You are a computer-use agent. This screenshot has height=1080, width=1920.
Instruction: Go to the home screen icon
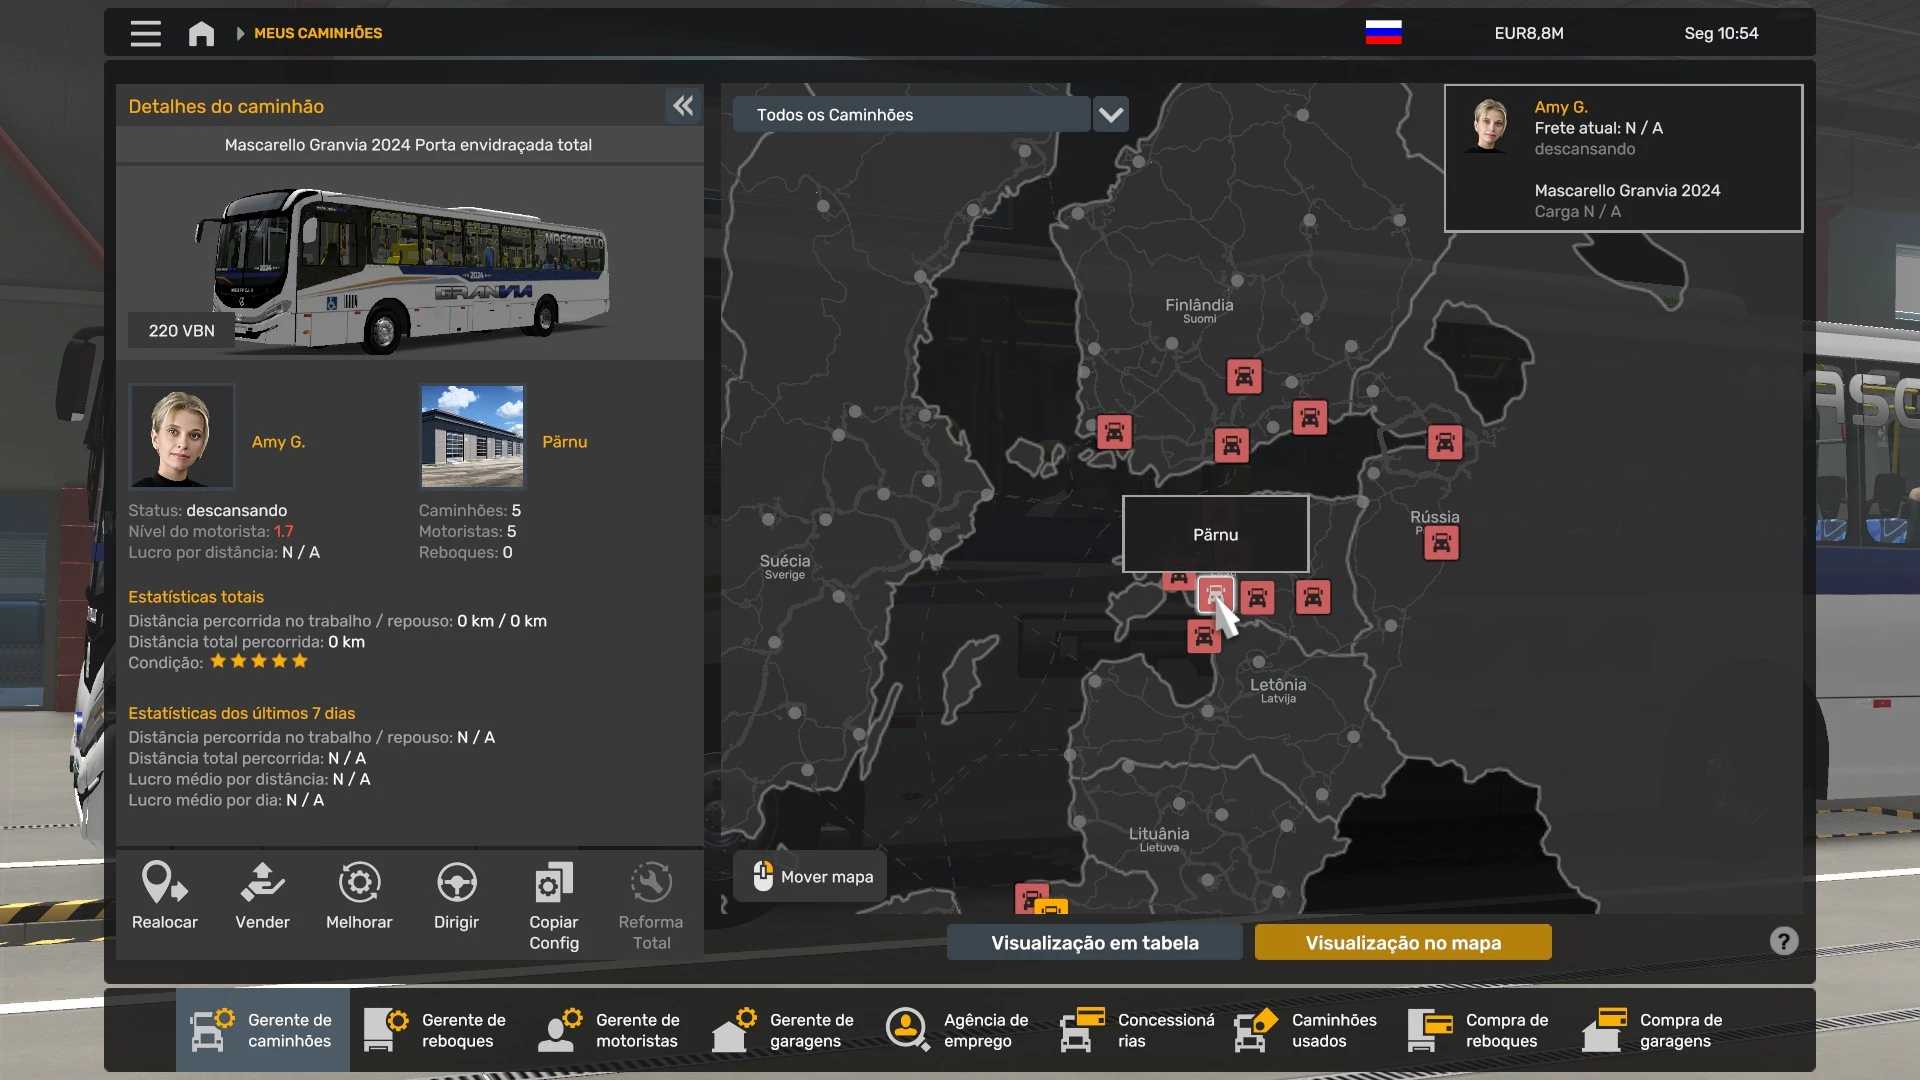coord(201,33)
